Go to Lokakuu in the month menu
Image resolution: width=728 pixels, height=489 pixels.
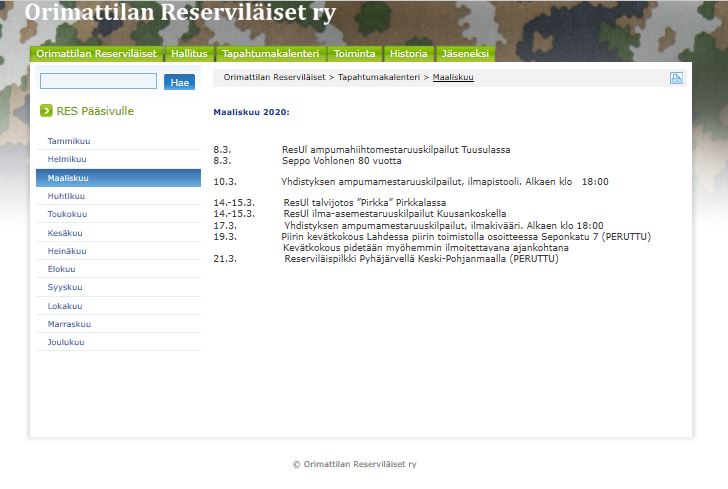point(65,306)
